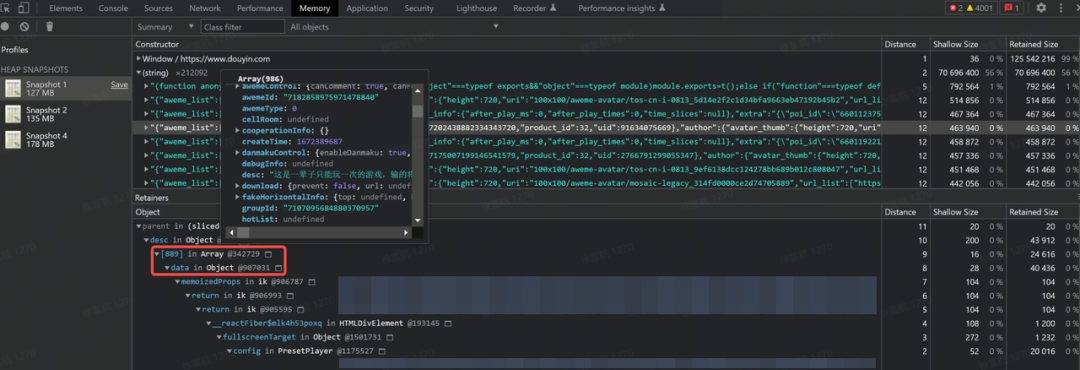Viewport: 1080px width, 370px height.
Task: Collapse __reactFiber in HTMLDivElement row
Action: pos(208,323)
